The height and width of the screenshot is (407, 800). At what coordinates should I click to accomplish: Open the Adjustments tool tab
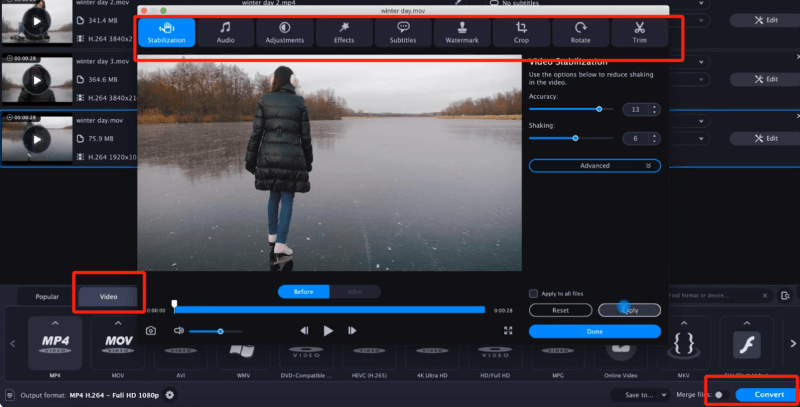click(x=285, y=33)
